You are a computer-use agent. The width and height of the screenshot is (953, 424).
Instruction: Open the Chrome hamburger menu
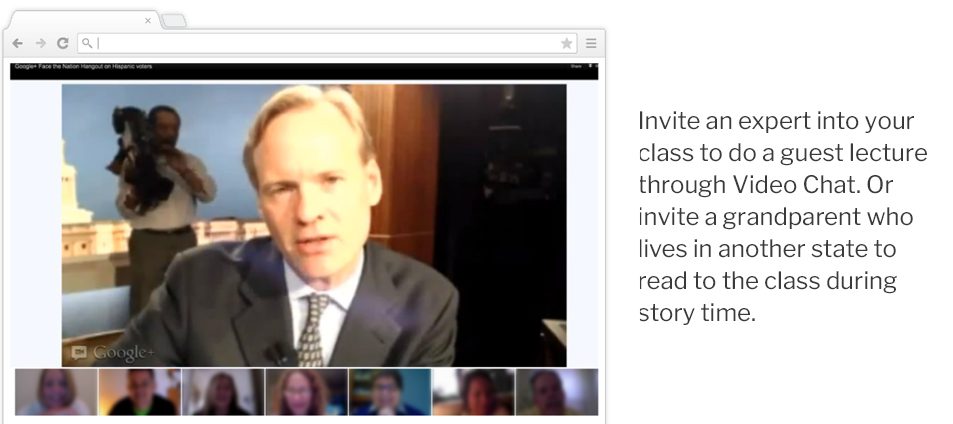tap(591, 43)
